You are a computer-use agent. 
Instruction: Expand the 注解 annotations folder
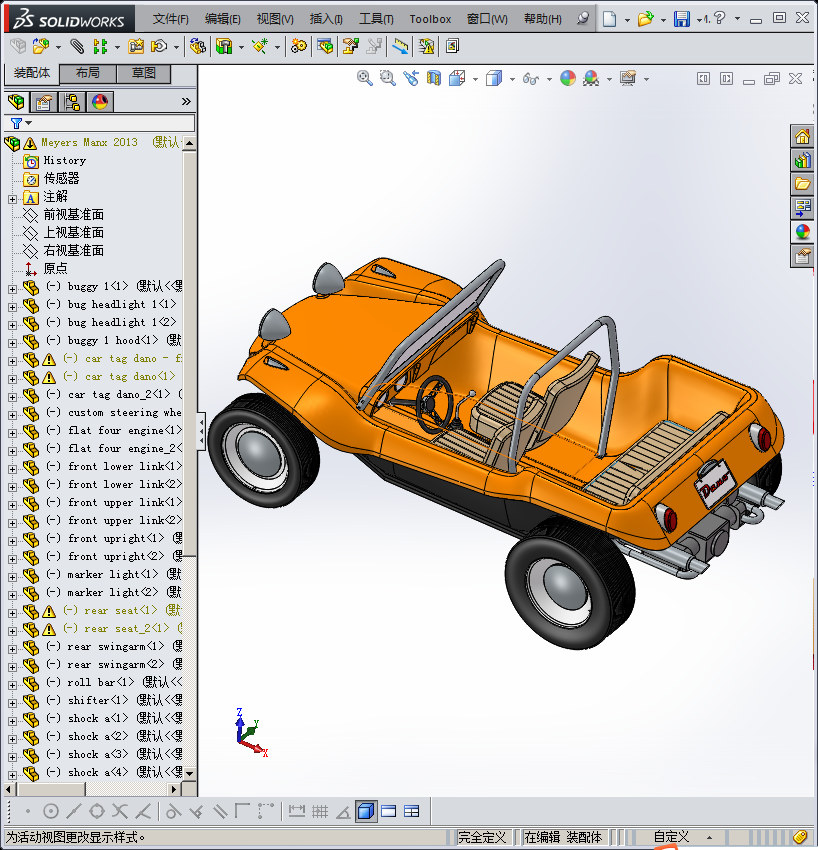[12, 197]
